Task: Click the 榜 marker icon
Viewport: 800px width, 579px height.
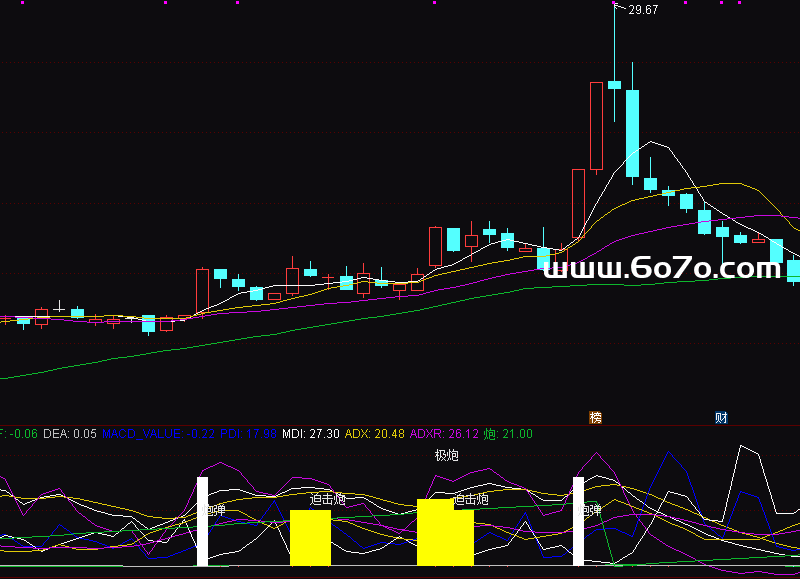Action: pos(596,417)
